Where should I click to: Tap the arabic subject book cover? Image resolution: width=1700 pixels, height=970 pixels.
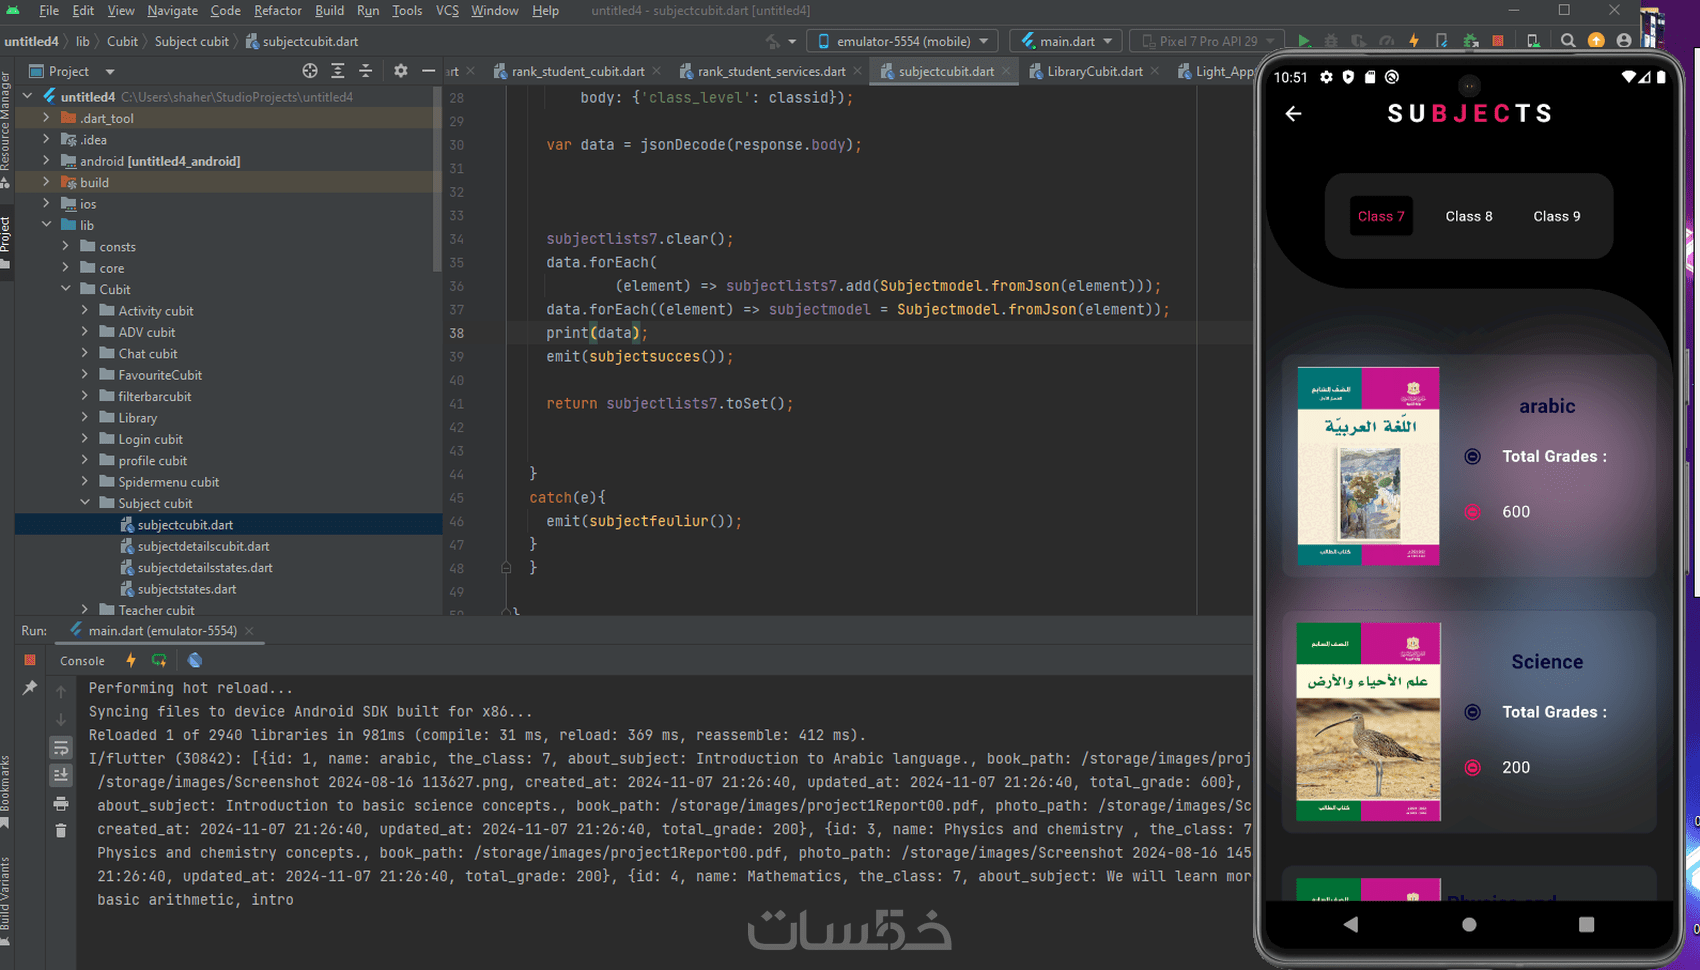[x=1368, y=466]
